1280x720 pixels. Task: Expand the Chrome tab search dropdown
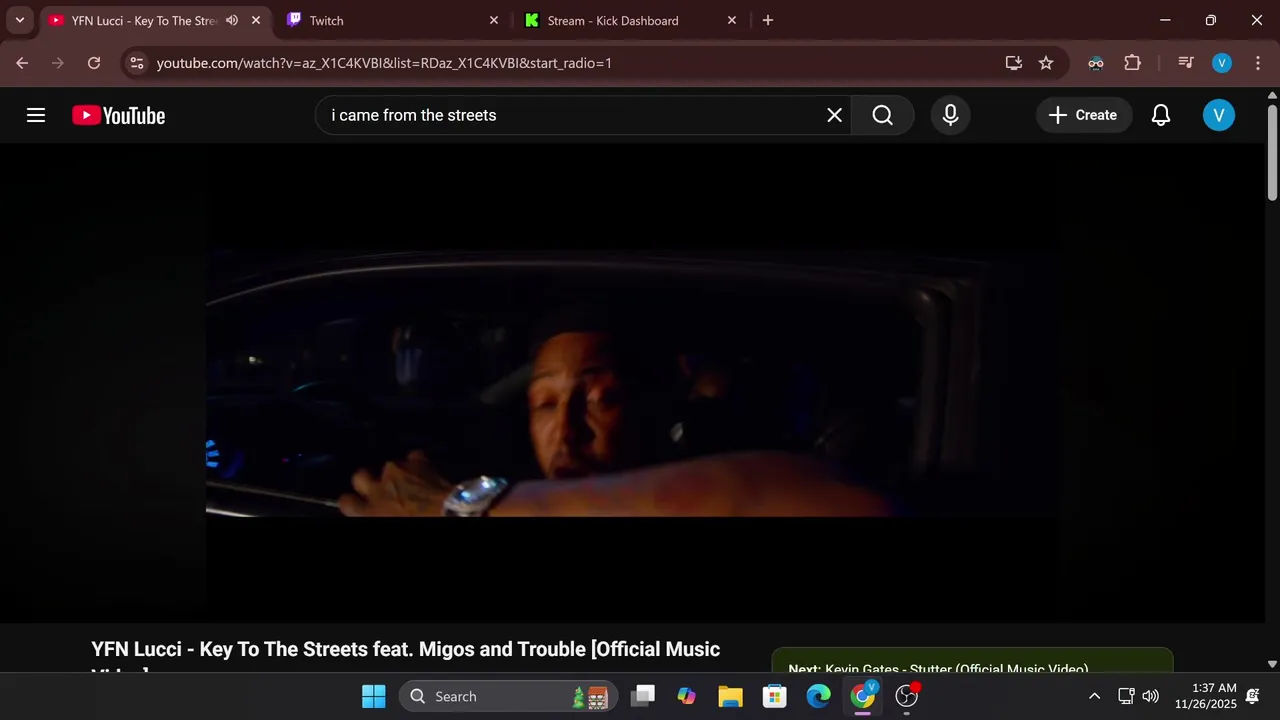point(19,20)
